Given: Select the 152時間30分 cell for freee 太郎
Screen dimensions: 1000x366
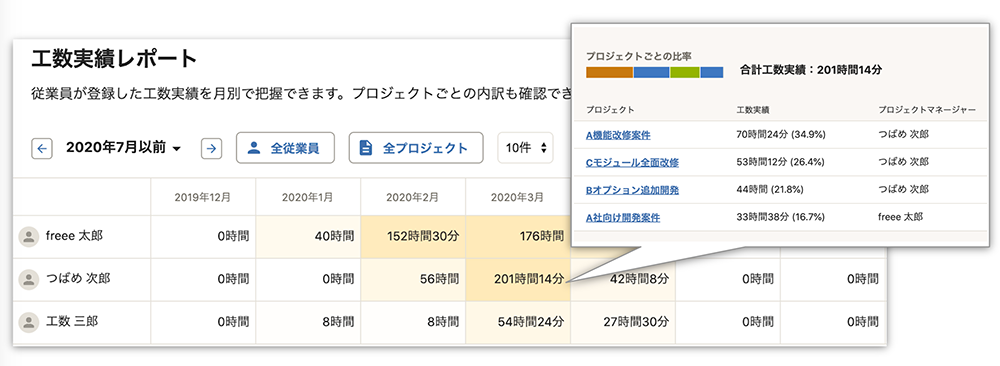Looking at the screenshot, I should point(413,237).
